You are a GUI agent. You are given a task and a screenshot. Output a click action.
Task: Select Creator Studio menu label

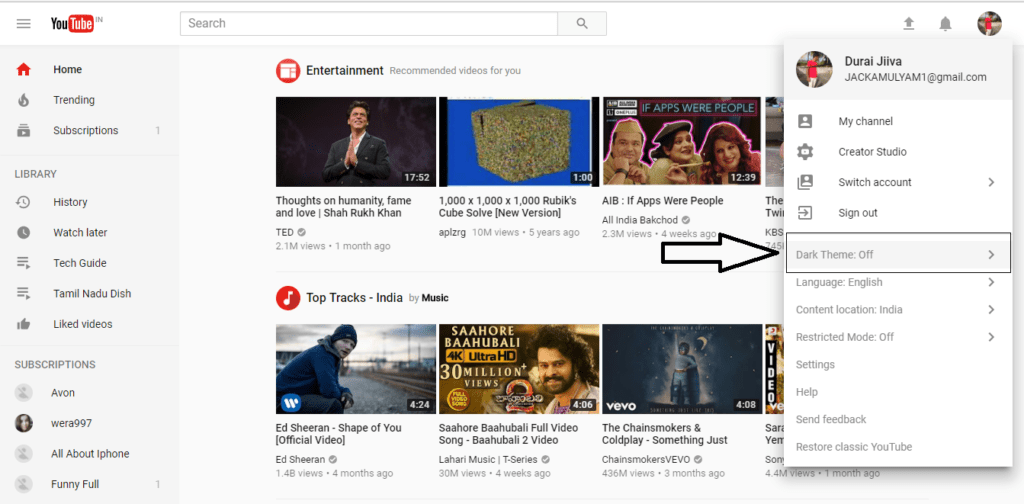coord(872,151)
